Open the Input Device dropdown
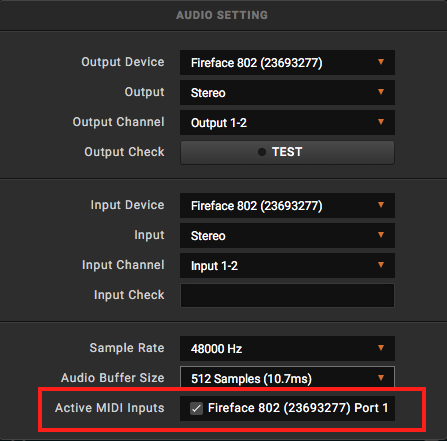 pyautogui.click(x=287, y=205)
